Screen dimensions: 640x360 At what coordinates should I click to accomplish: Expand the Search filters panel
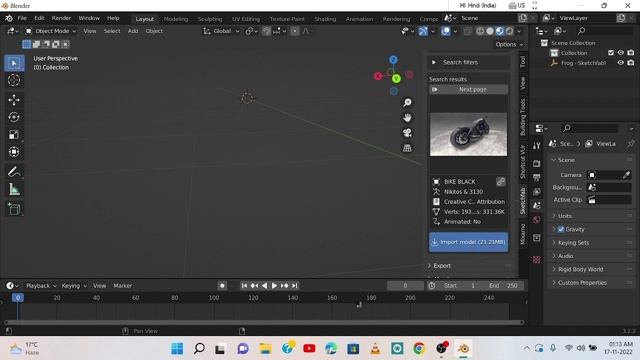(469, 62)
